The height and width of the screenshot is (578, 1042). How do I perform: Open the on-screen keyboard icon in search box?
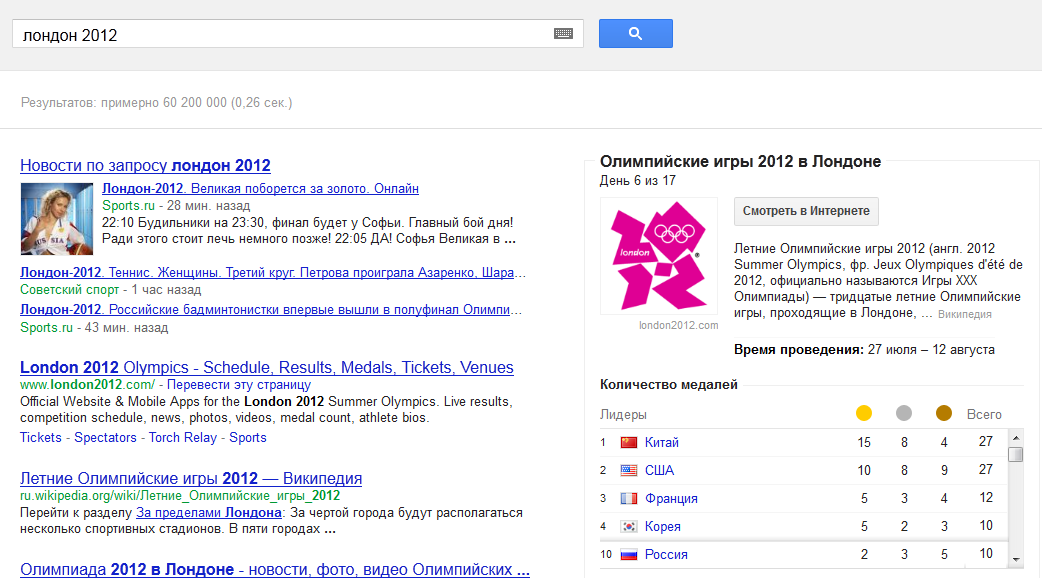564,33
